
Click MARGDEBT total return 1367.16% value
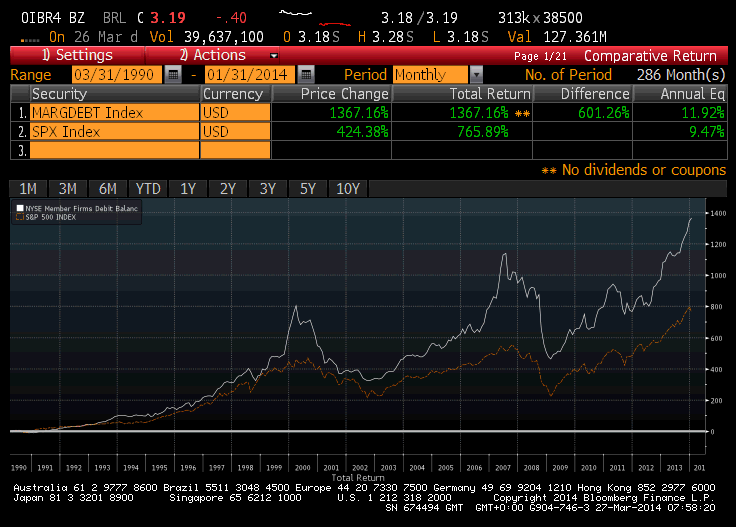[x=479, y=113]
